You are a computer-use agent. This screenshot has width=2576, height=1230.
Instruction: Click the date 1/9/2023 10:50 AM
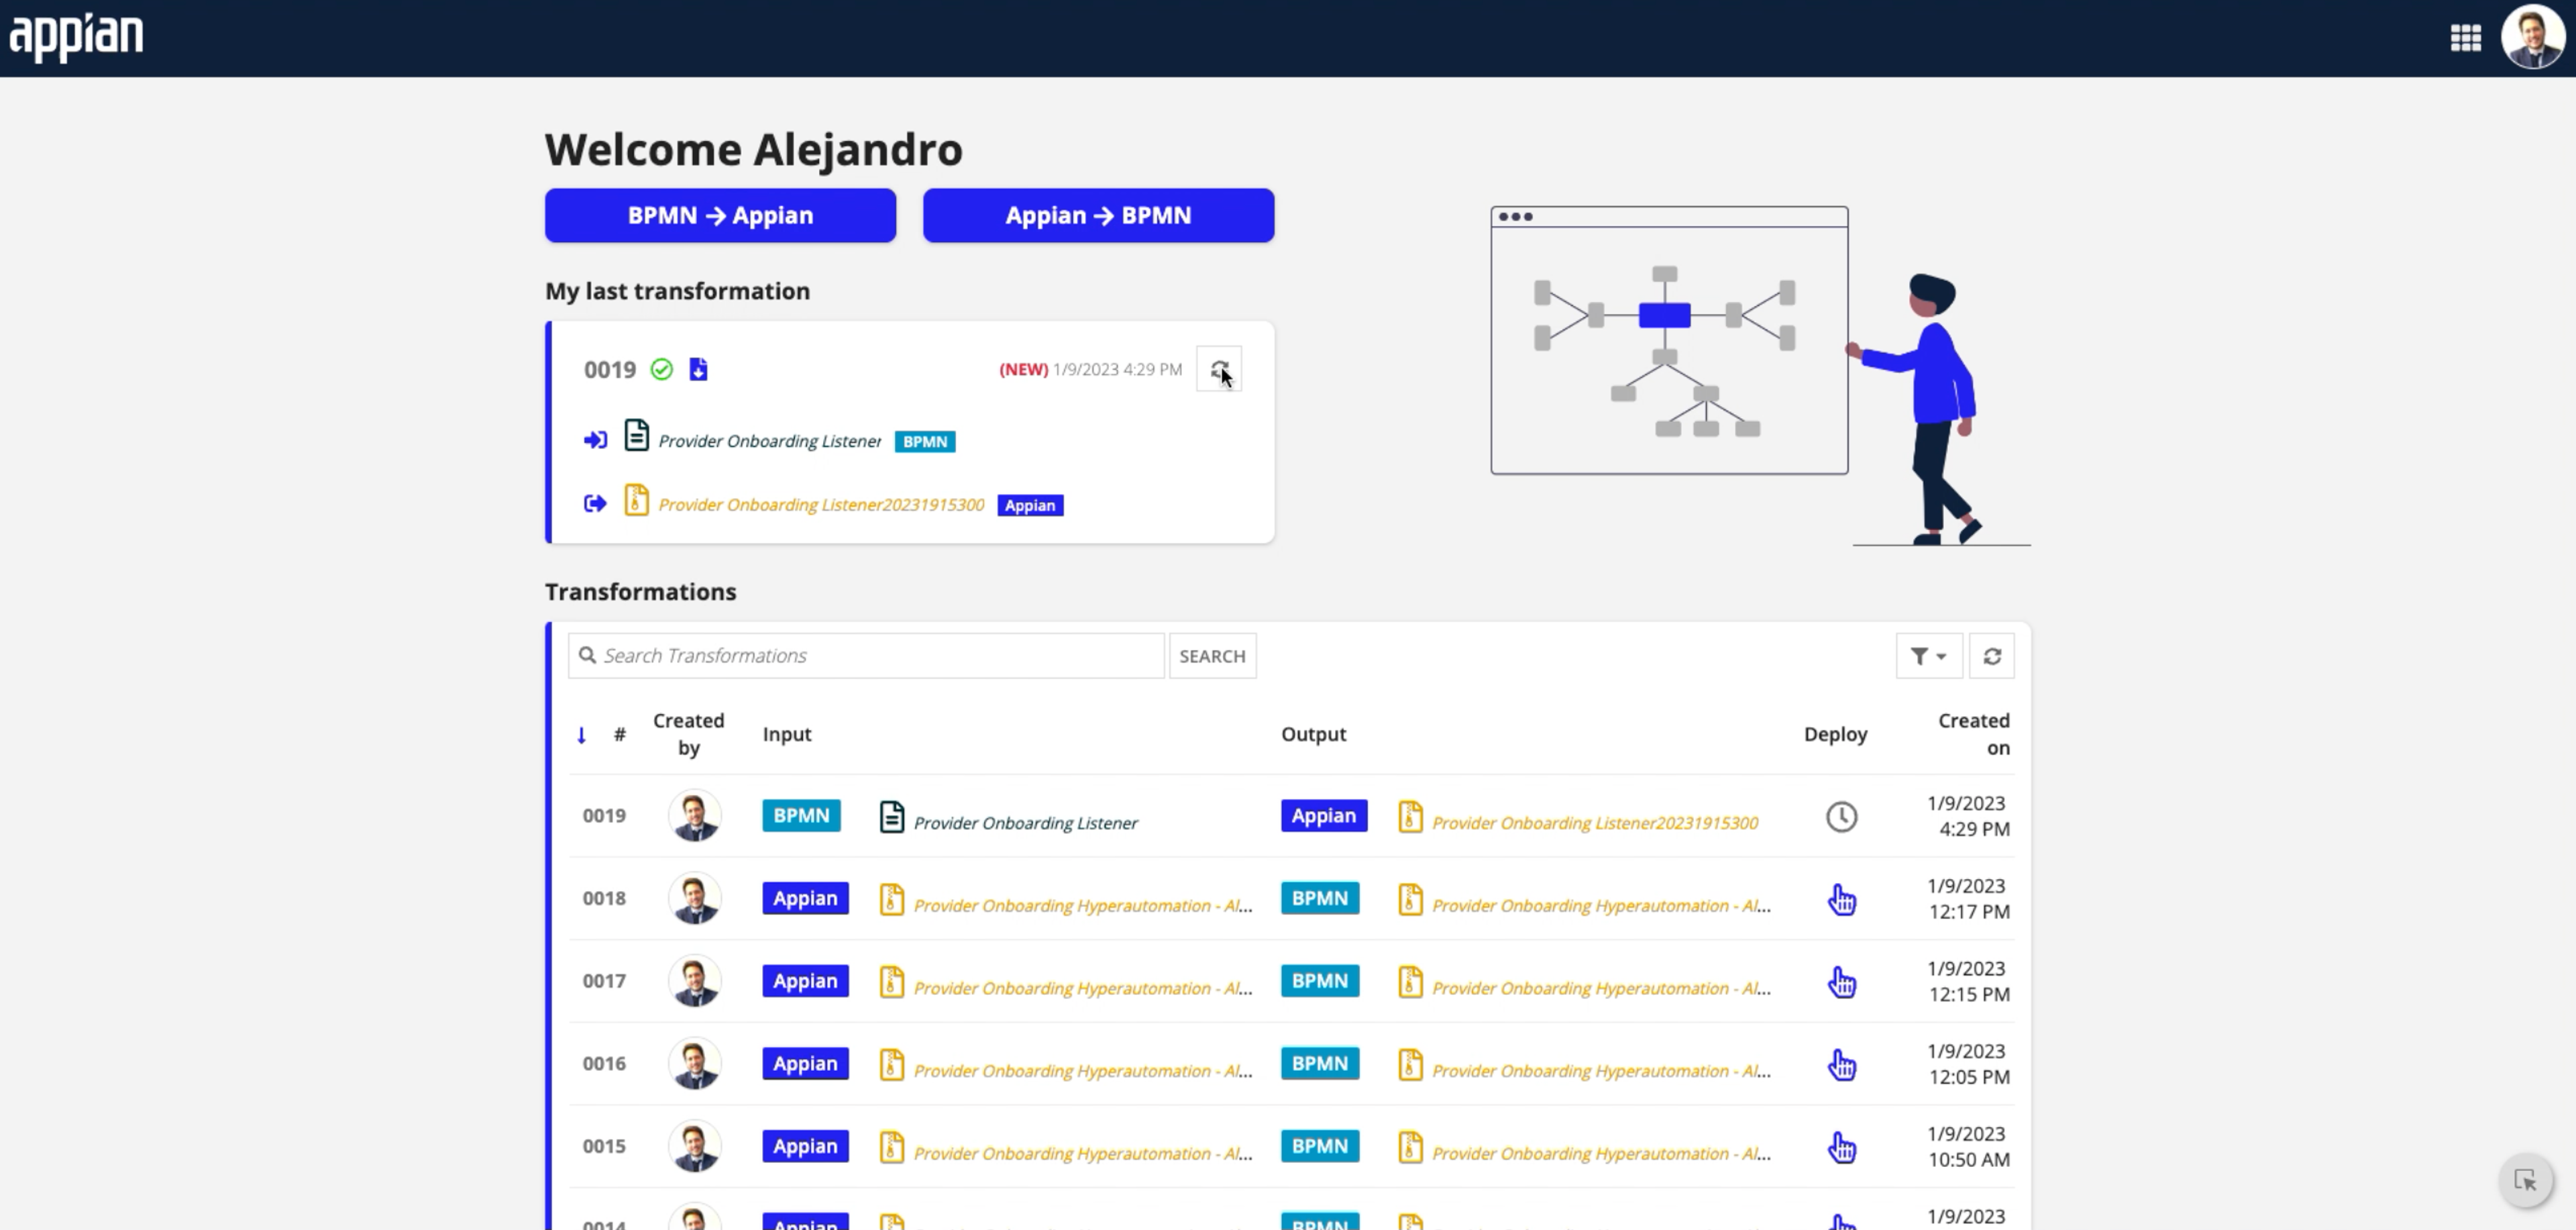[1968, 1147]
